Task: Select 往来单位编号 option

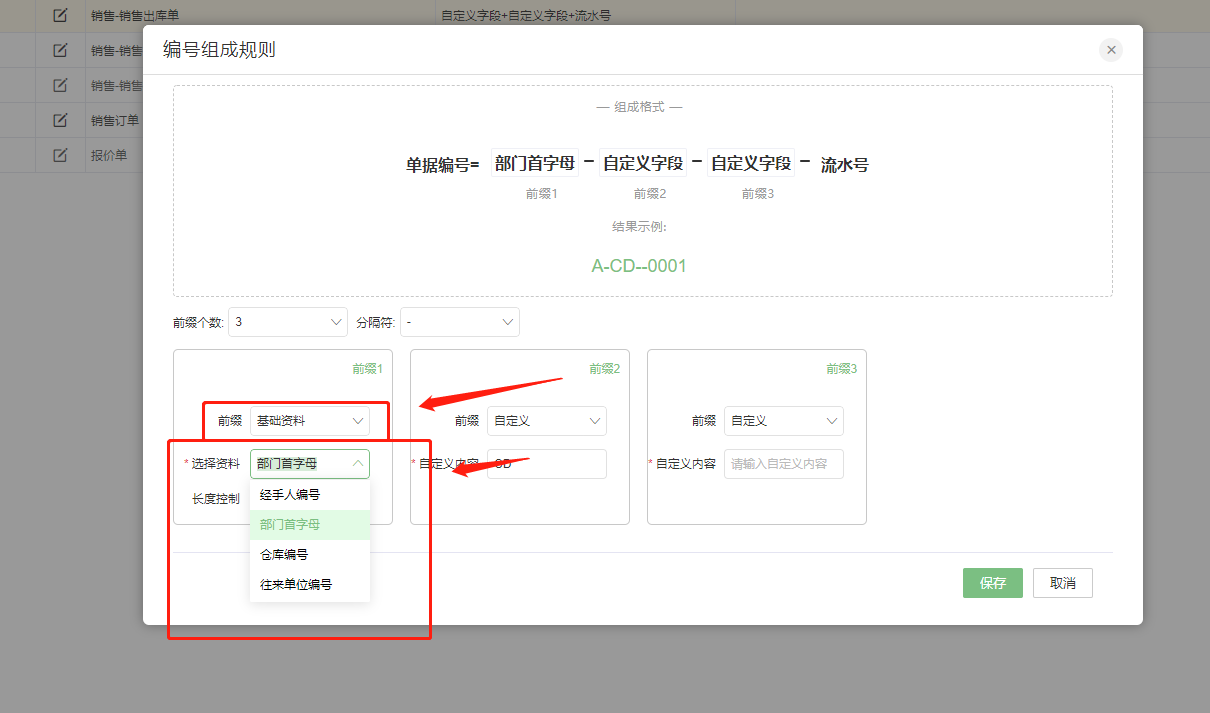Action: (310, 585)
